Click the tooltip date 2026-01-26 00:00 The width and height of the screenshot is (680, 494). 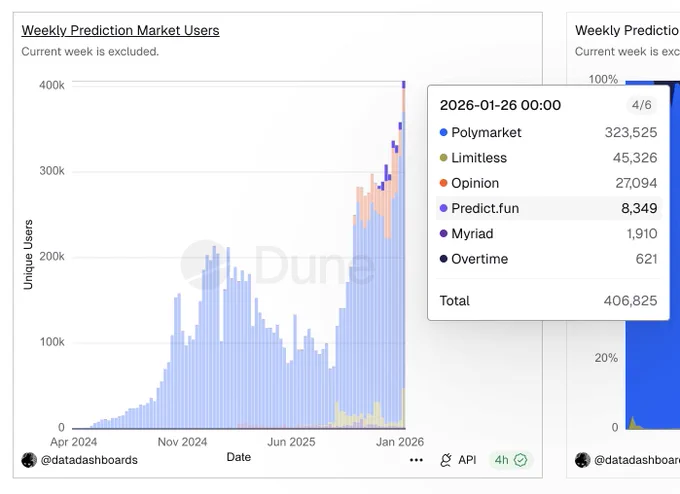click(x=500, y=105)
